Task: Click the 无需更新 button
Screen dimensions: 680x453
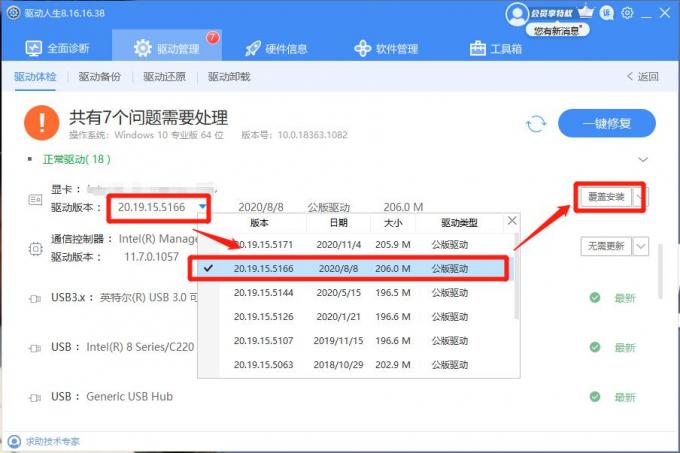Action: [x=606, y=246]
